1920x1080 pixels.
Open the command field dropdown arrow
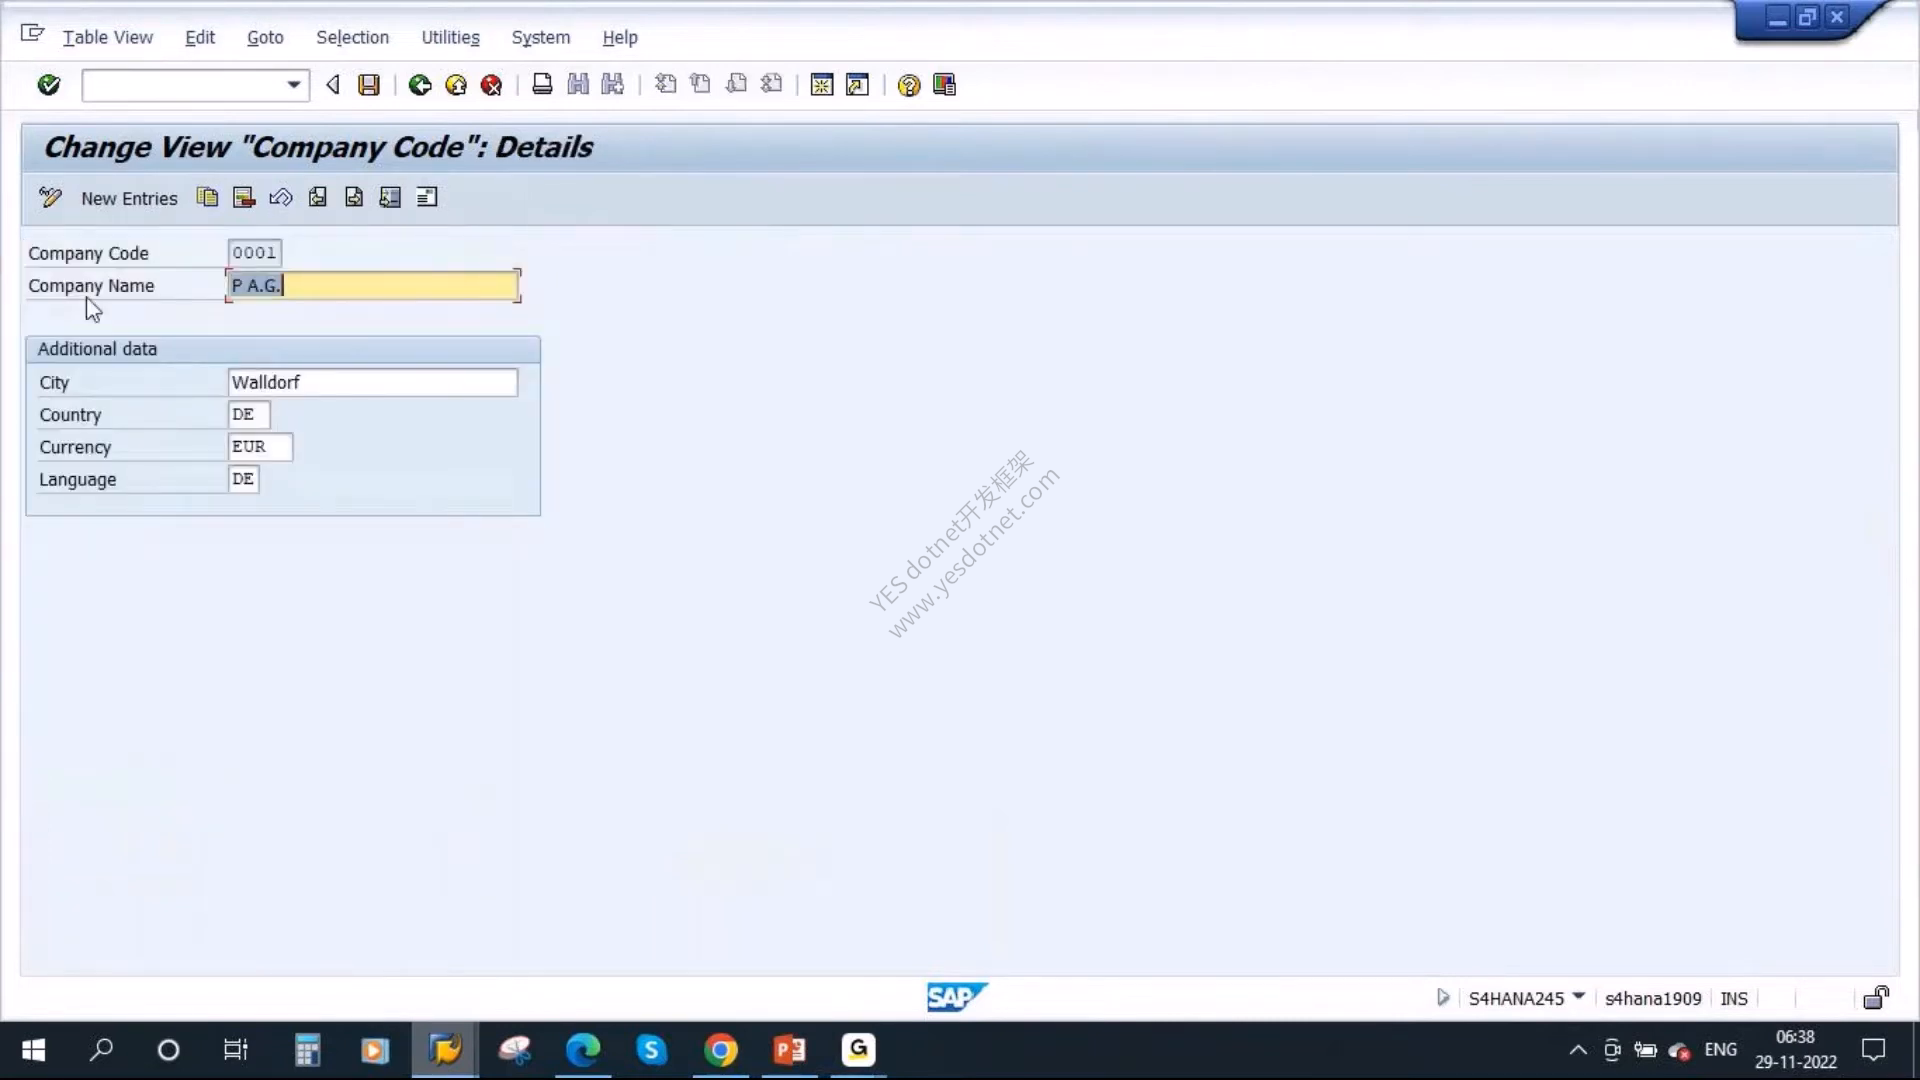click(x=293, y=85)
